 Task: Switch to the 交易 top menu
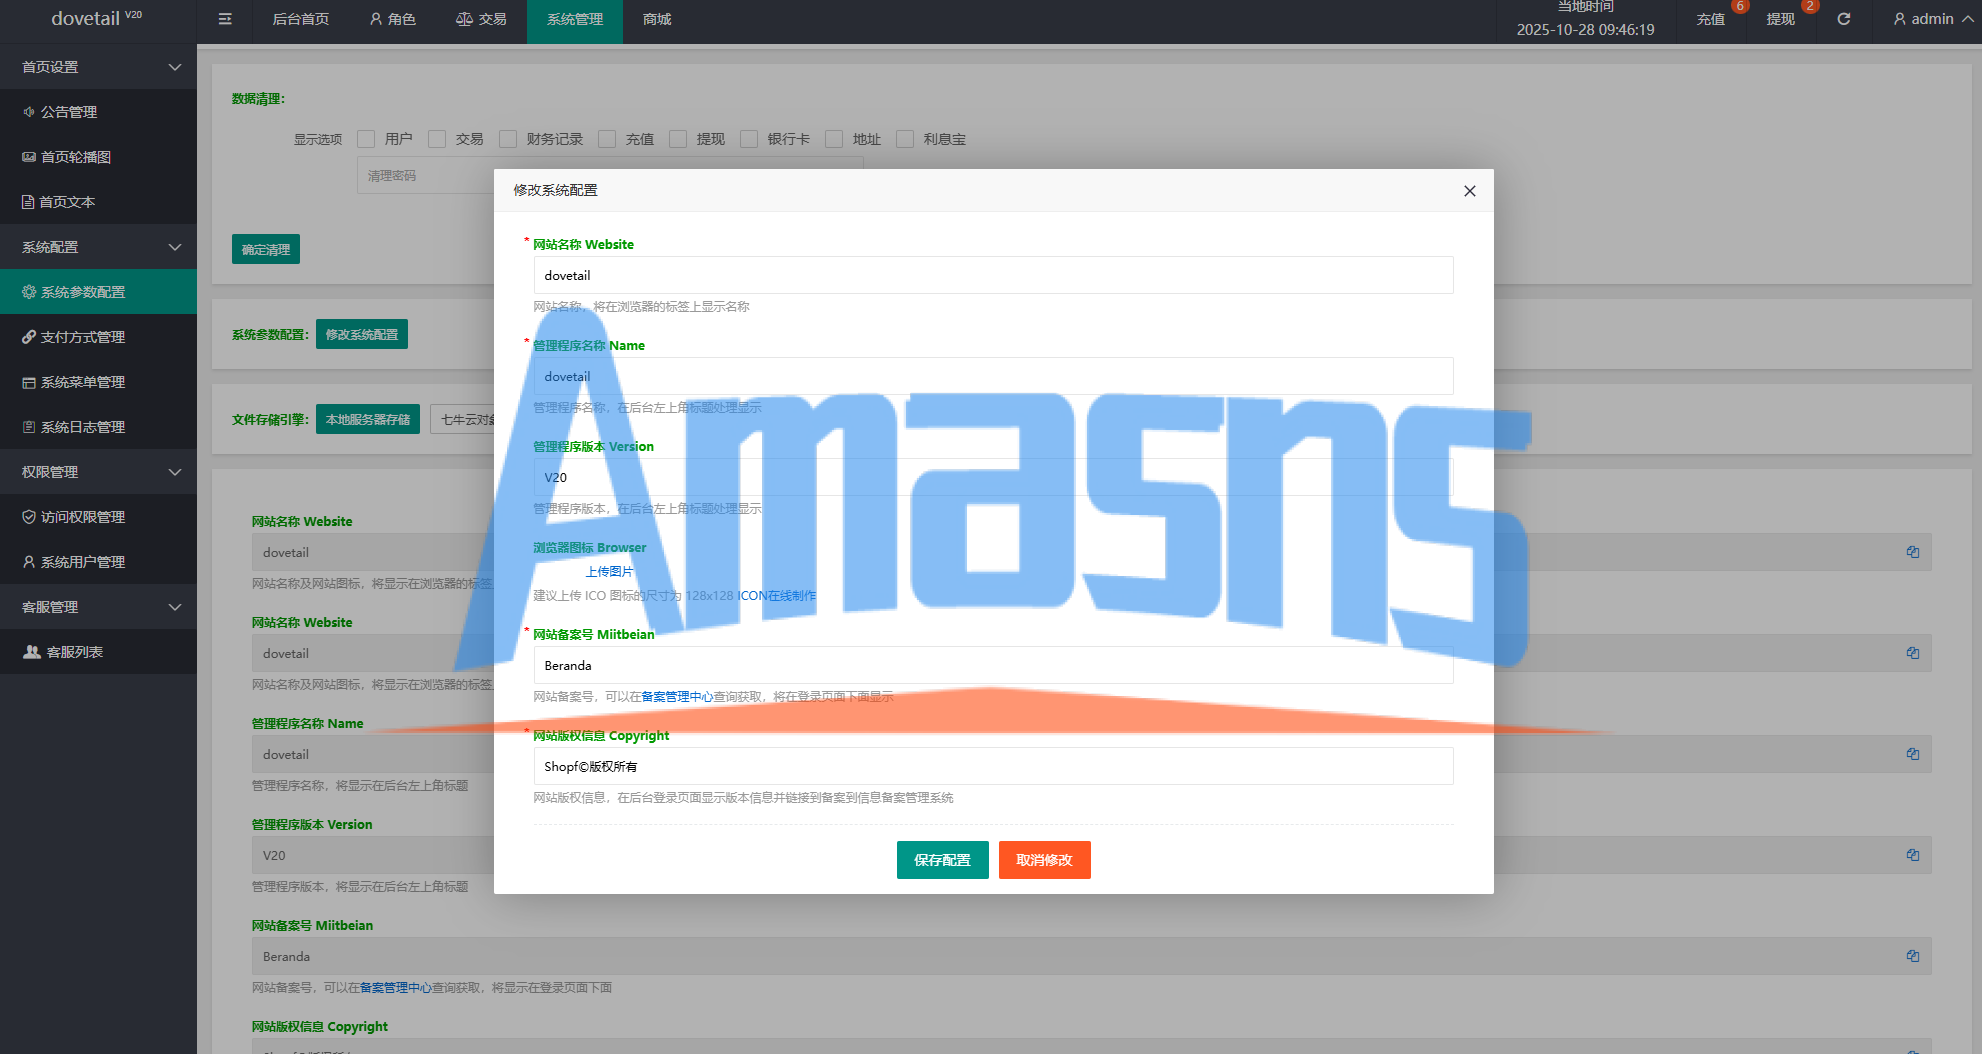481,19
